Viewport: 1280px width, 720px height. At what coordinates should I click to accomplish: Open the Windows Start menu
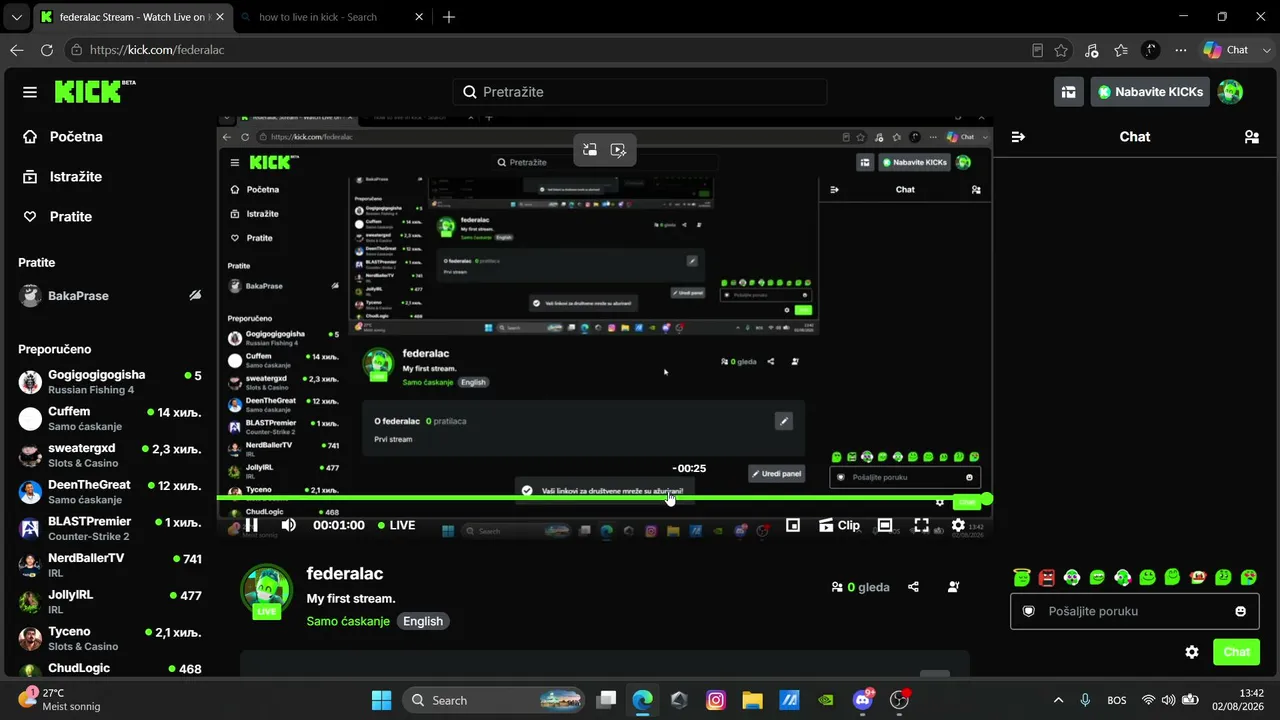pyautogui.click(x=381, y=700)
